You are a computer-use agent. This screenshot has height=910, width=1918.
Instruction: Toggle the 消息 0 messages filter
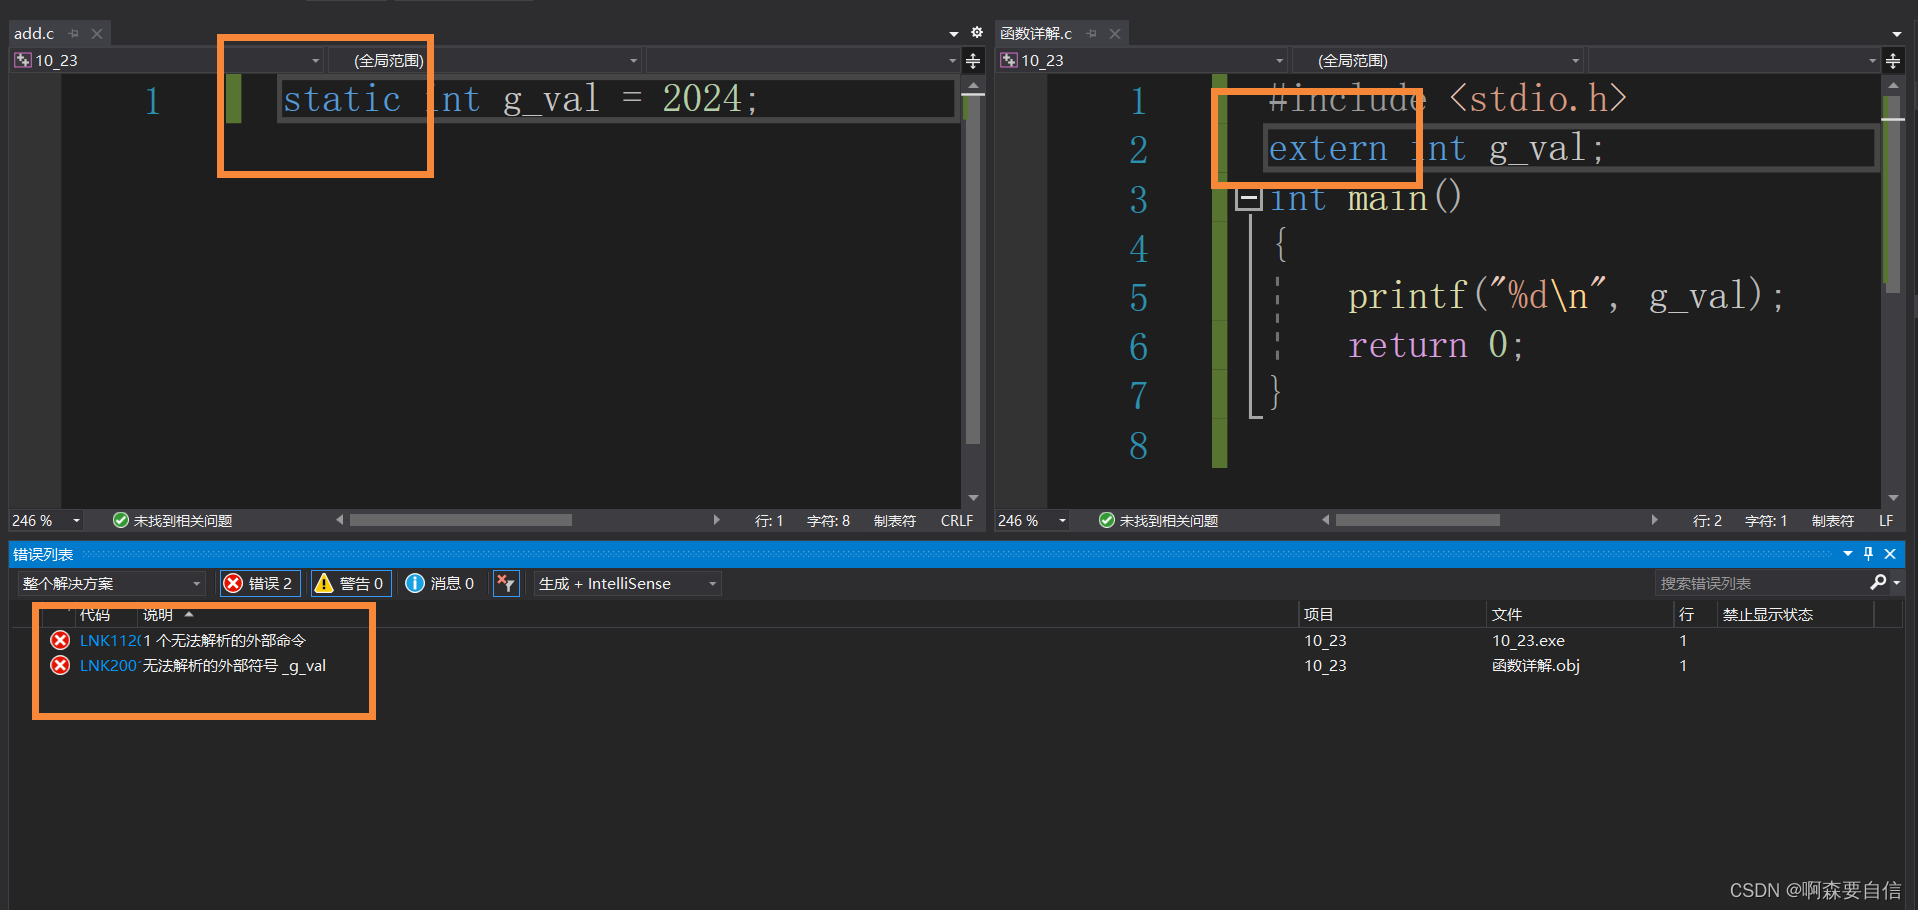(440, 583)
